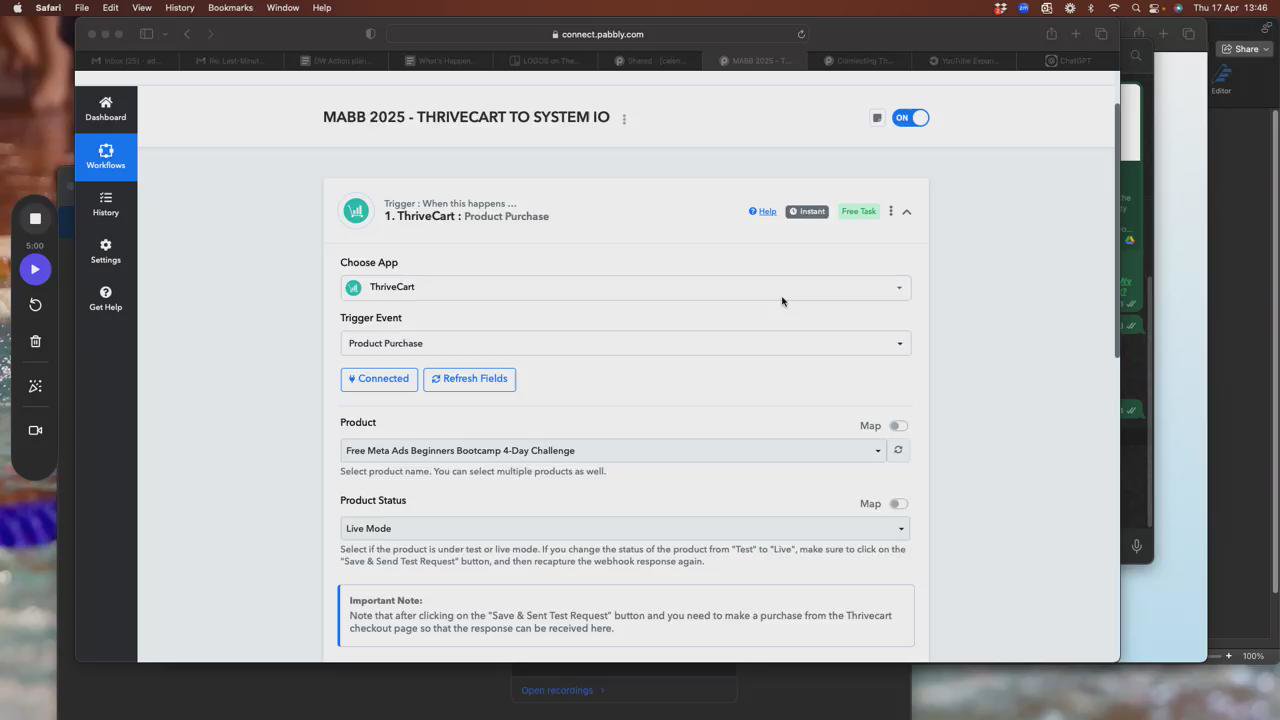Click the Connected button
Image resolution: width=1280 pixels, height=720 pixels.
click(x=379, y=379)
